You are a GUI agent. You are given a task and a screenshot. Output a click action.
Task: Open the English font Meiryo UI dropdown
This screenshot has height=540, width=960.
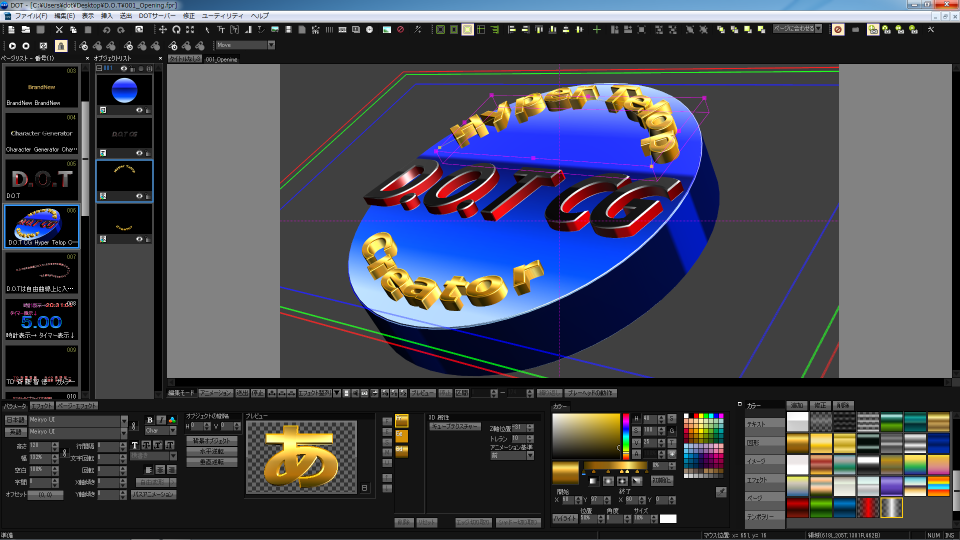[124, 432]
